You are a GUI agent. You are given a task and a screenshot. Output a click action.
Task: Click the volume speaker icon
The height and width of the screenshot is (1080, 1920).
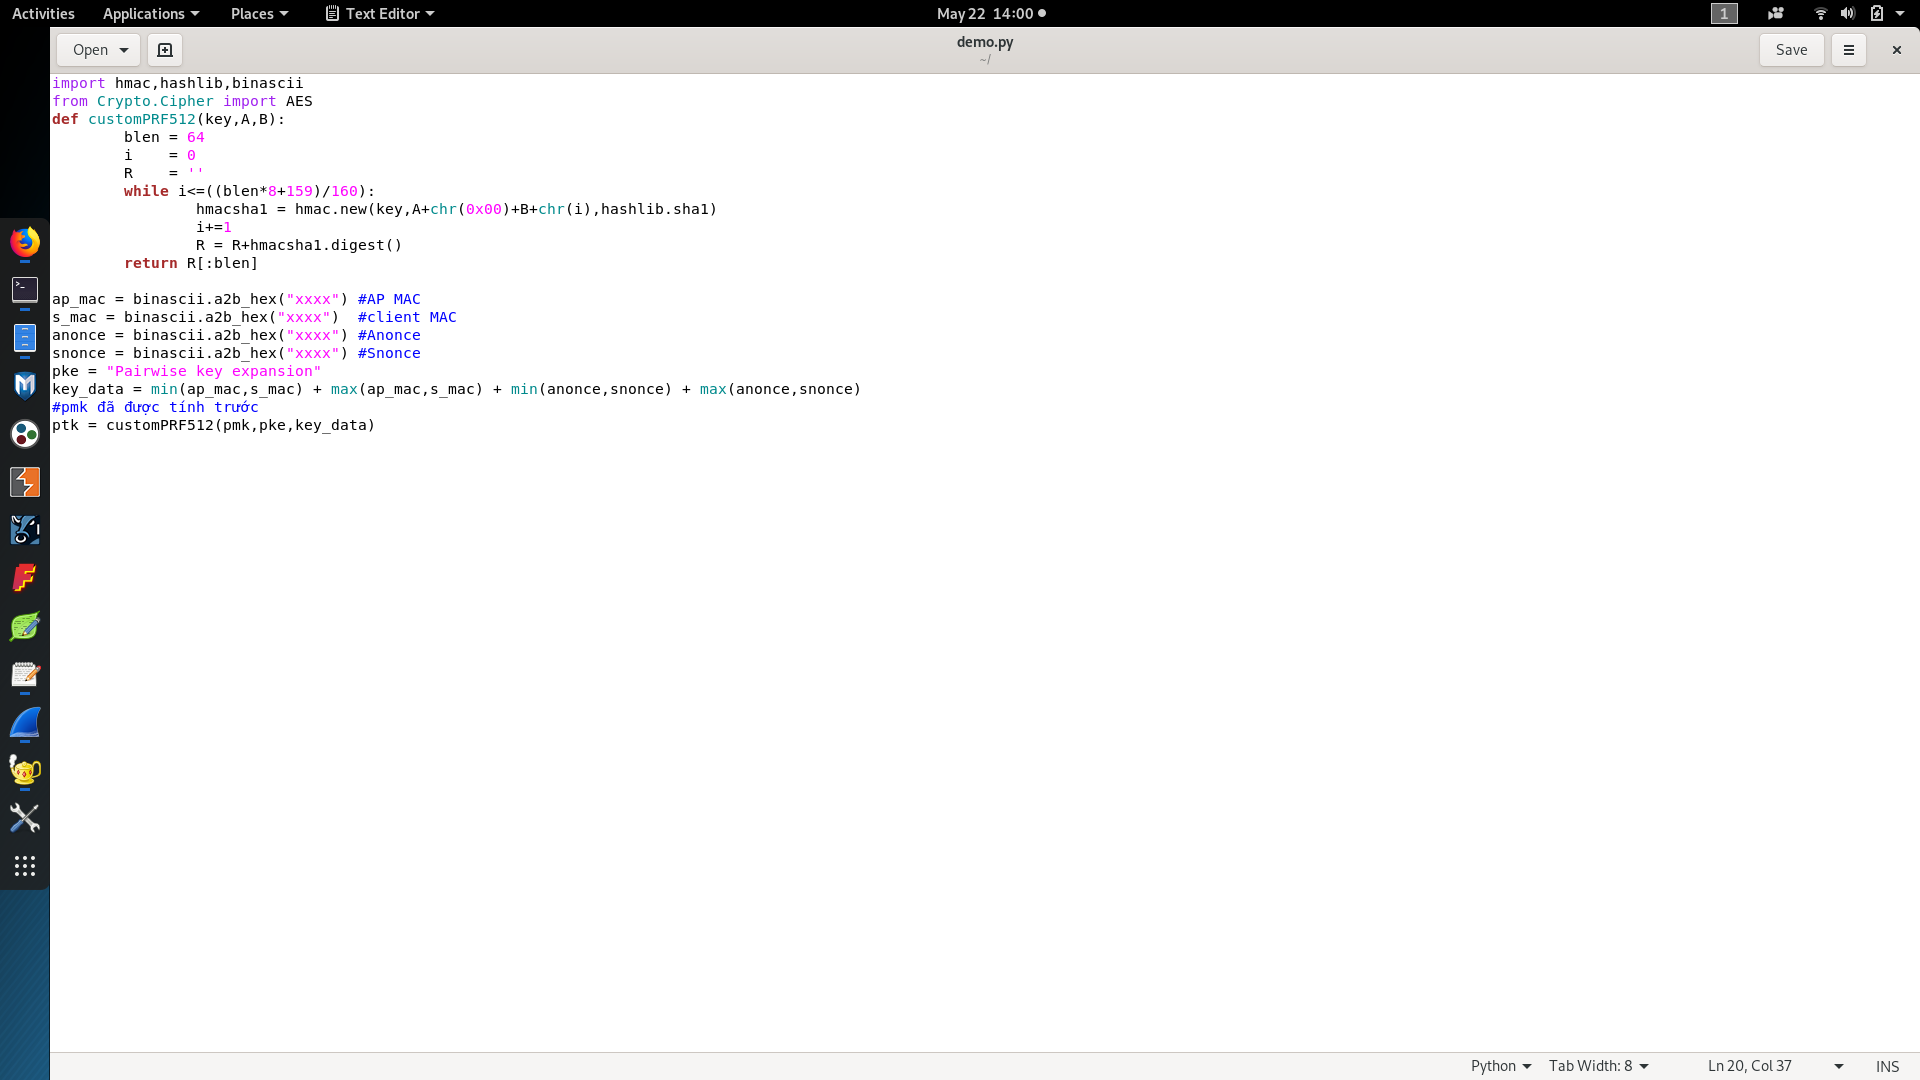[1848, 13]
